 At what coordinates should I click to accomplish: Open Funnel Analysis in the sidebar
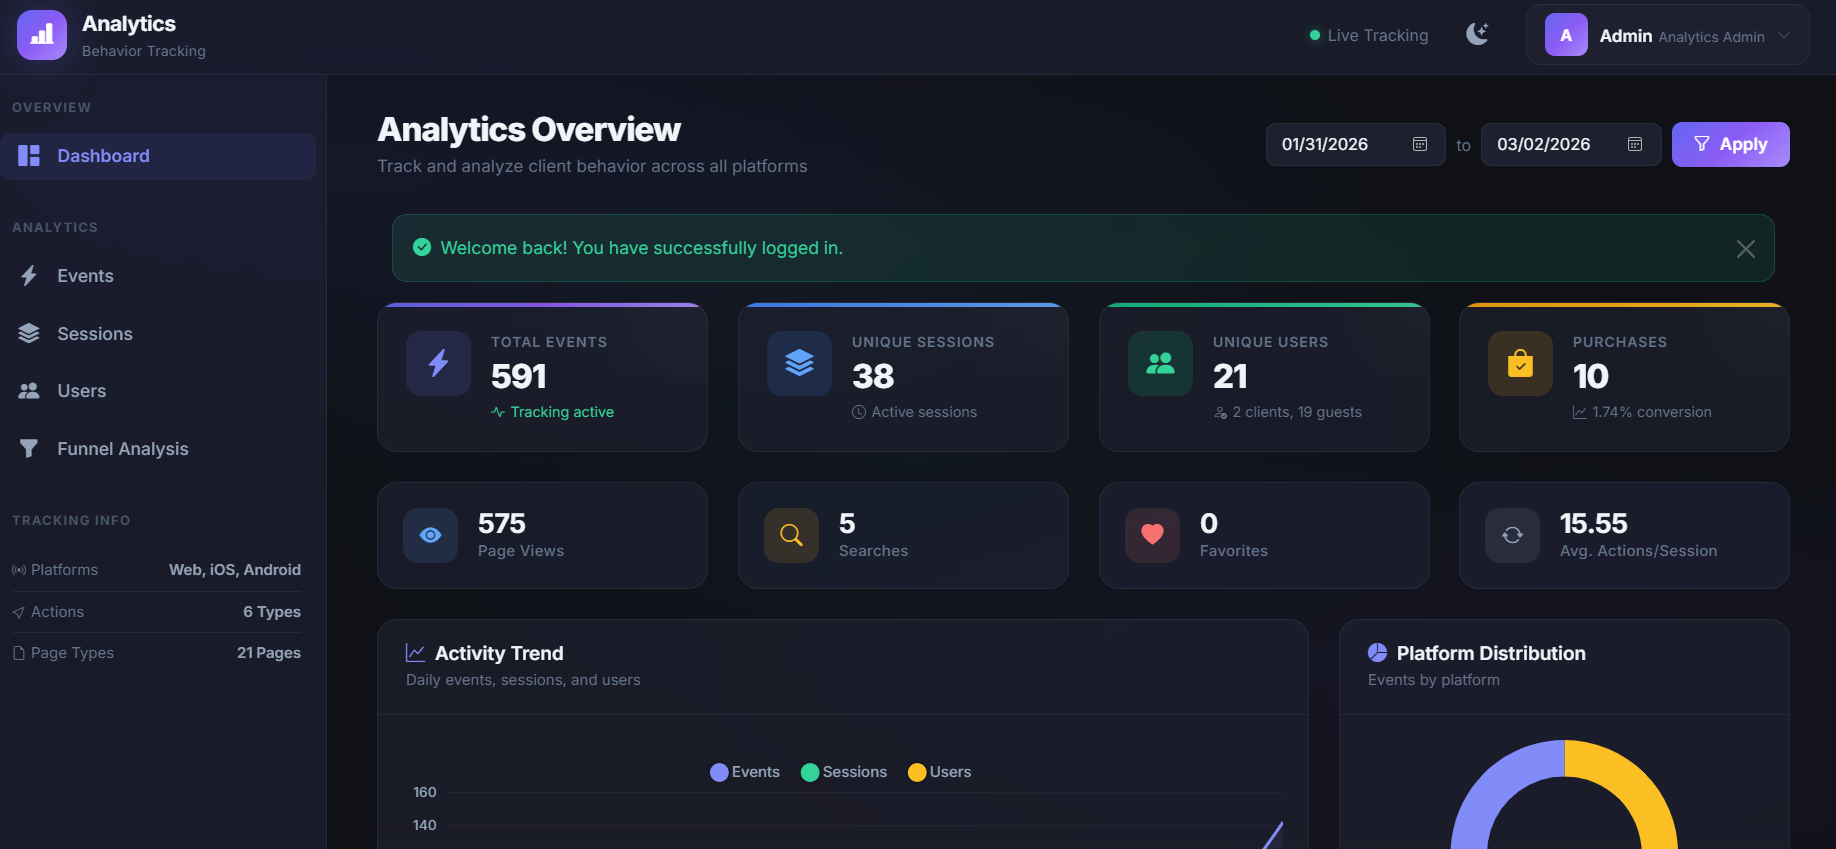click(158, 449)
